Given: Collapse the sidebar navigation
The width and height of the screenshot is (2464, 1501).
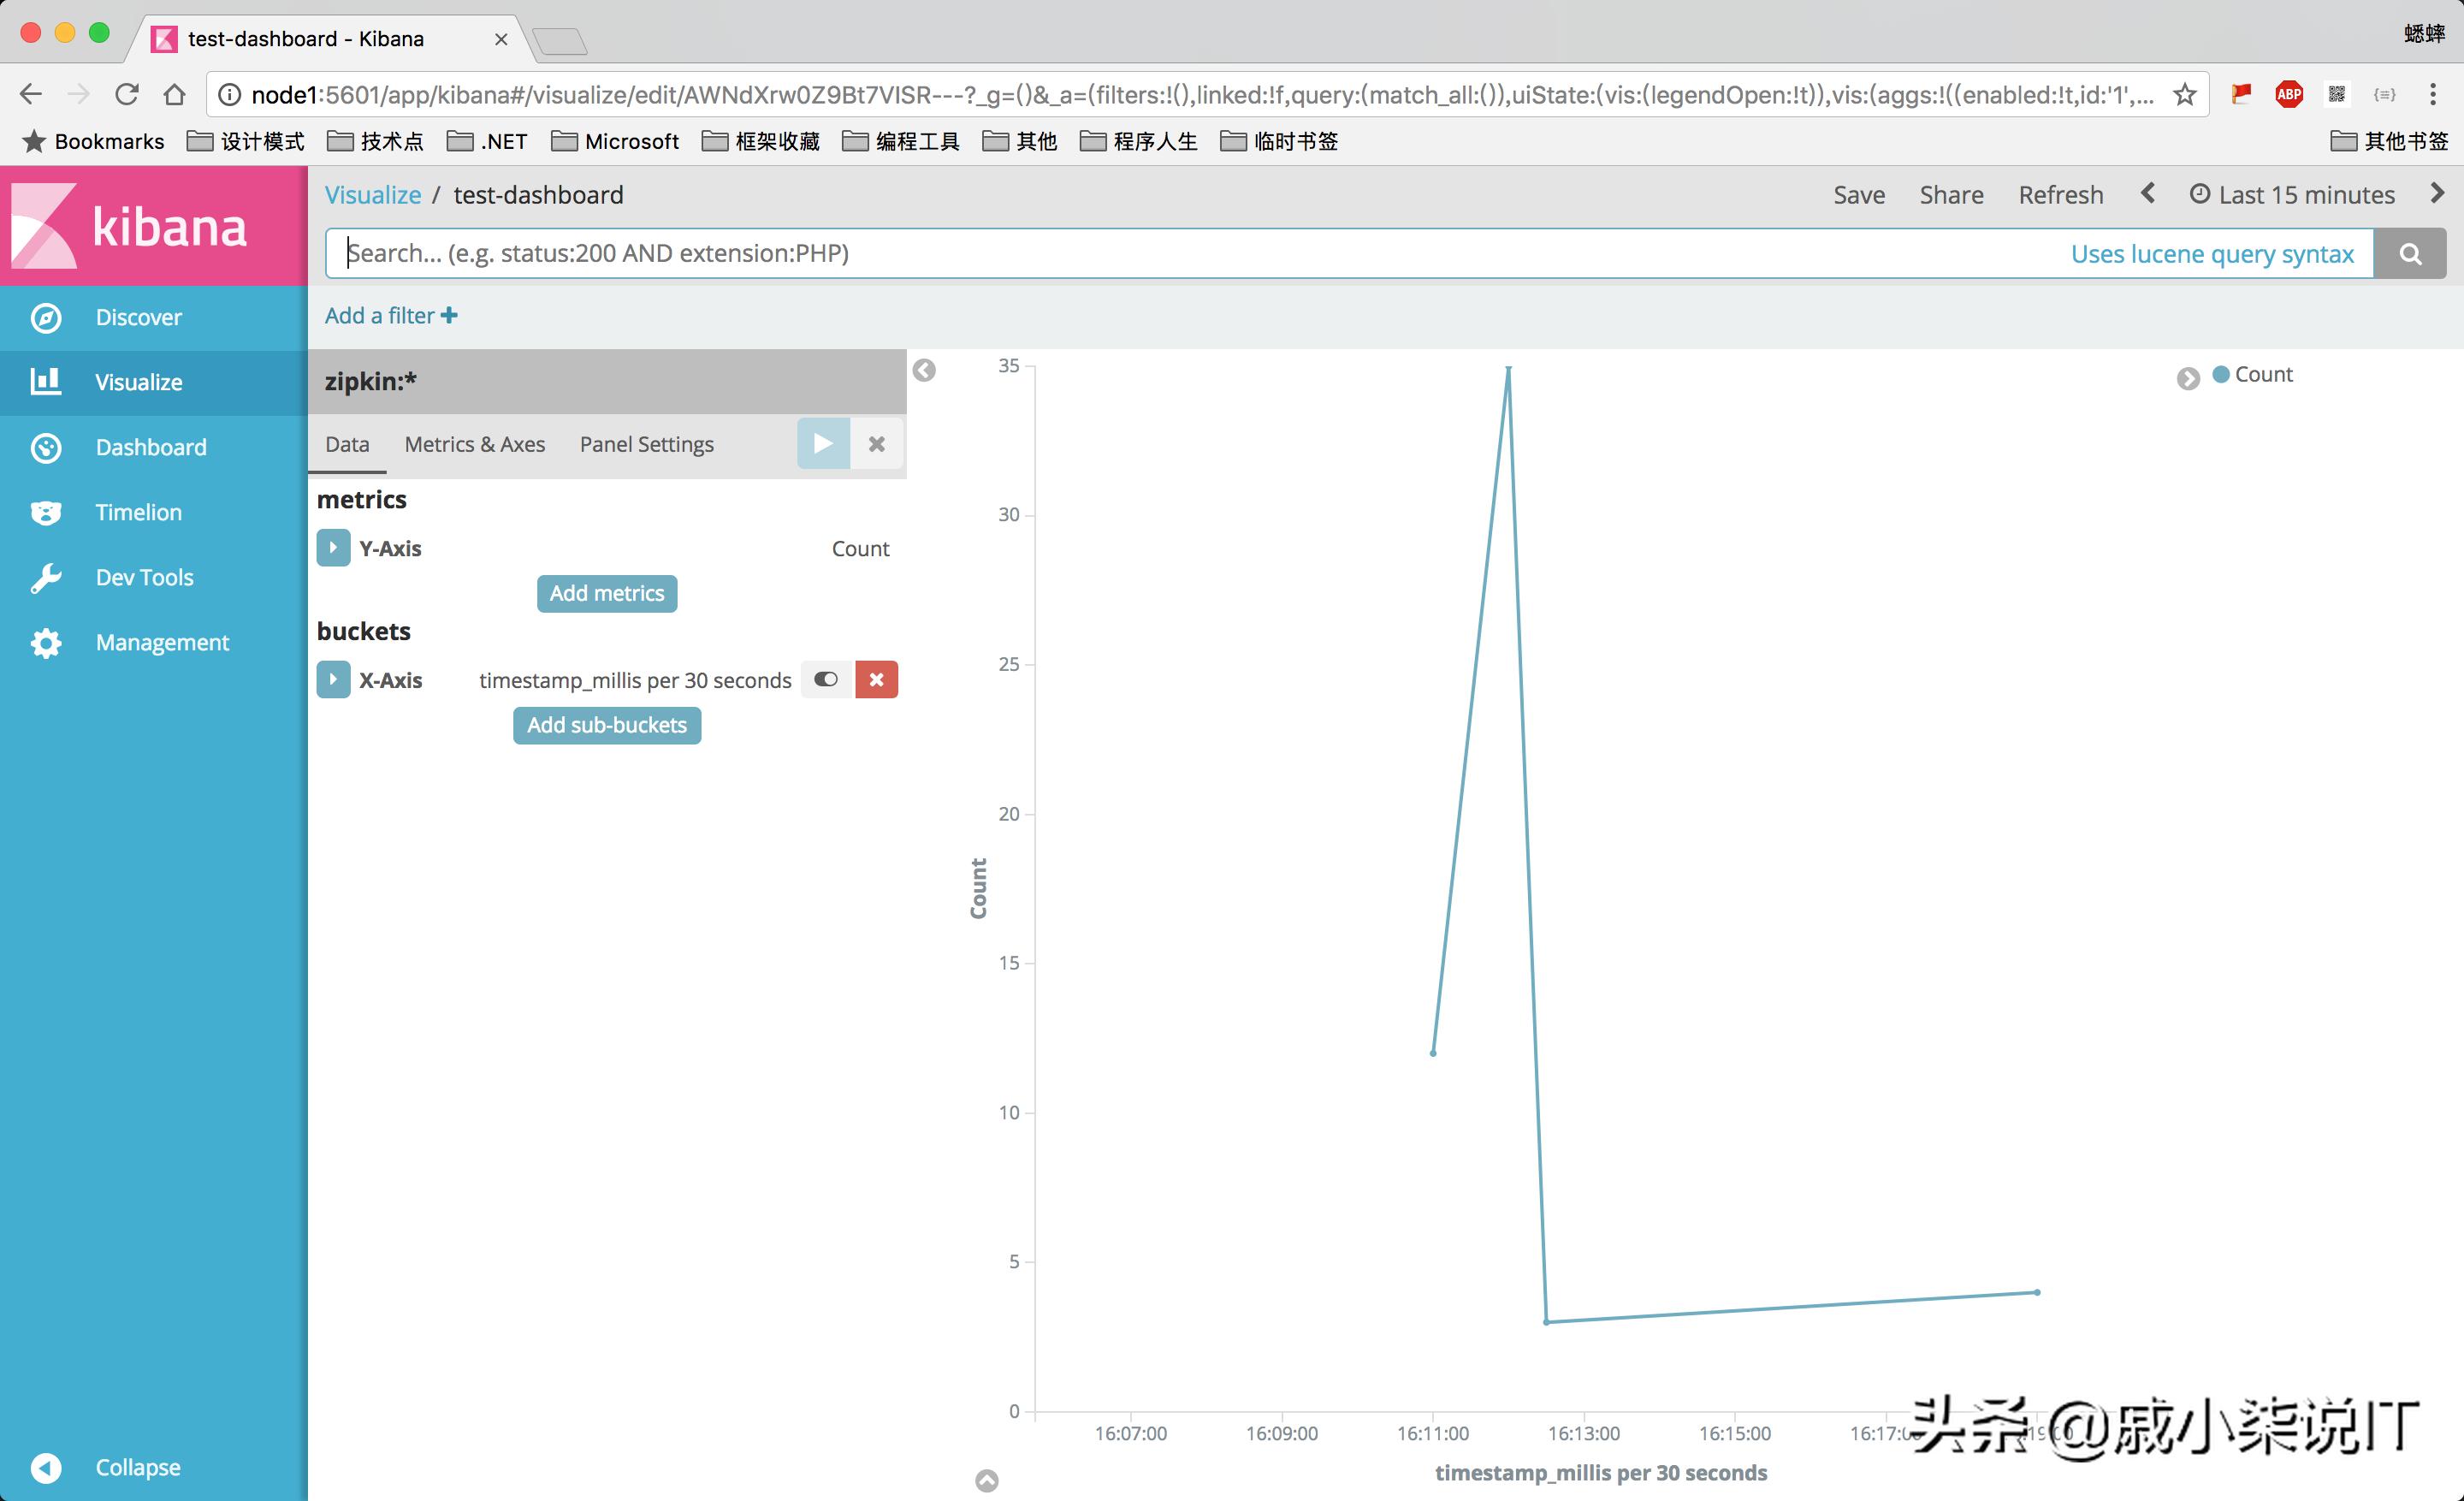Looking at the screenshot, I should coord(46,1467).
